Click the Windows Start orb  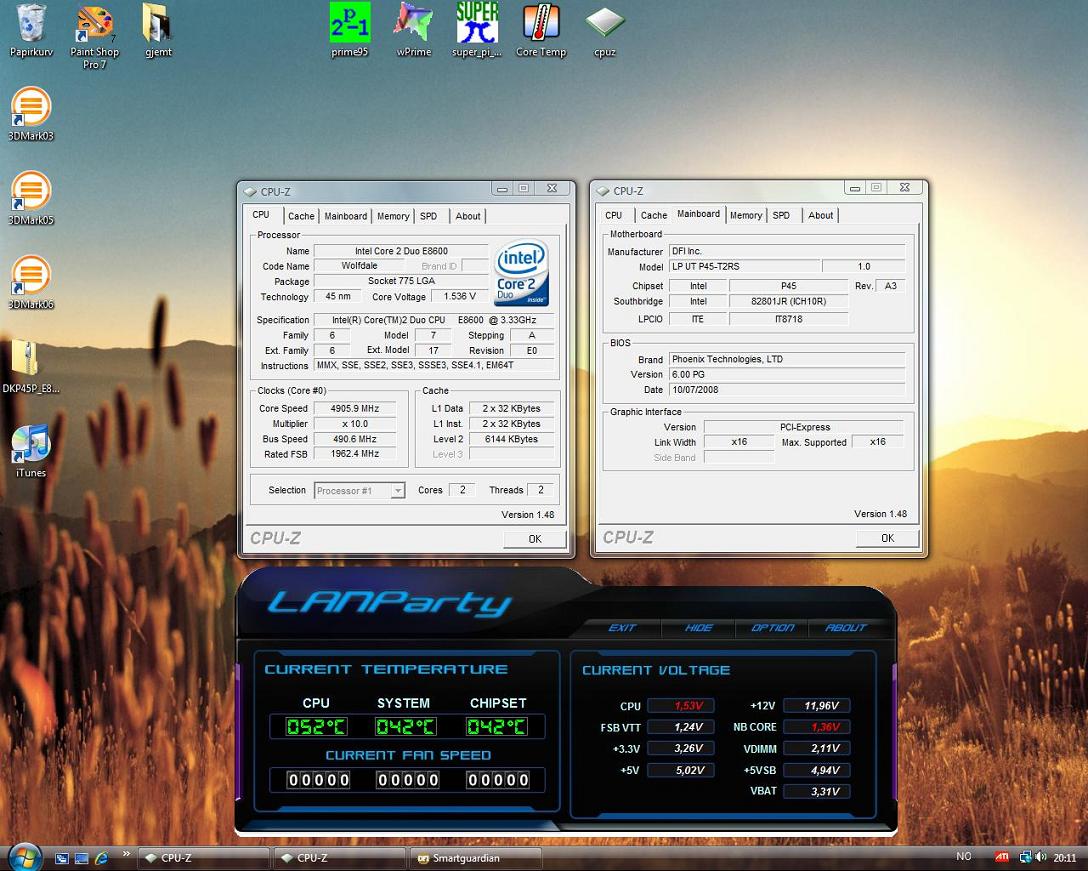tap(26, 857)
